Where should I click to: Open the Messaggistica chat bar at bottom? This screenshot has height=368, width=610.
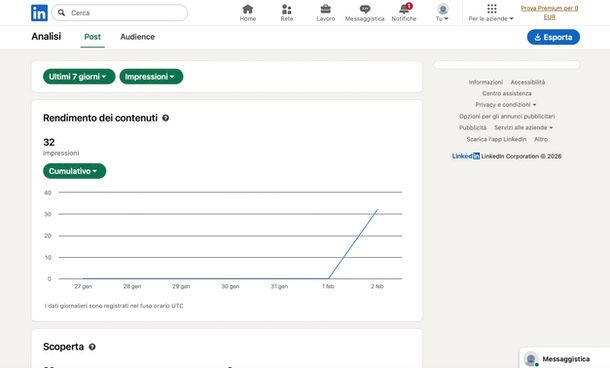pos(564,359)
